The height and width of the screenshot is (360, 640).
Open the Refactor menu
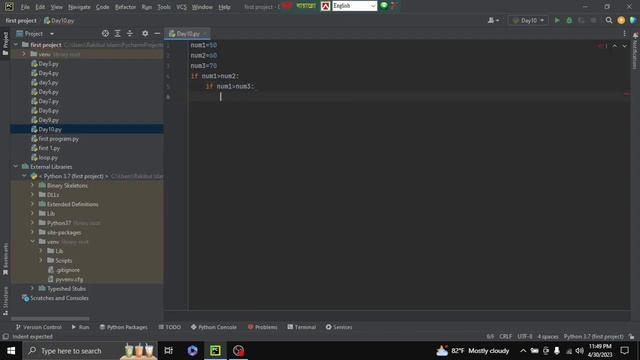click(125, 7)
